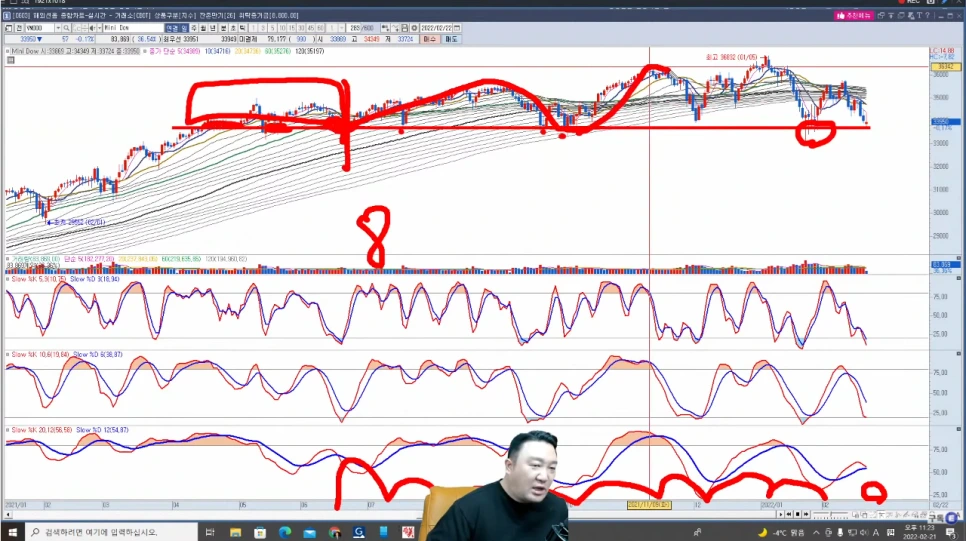Click the help question mark icon
Image resolution: width=966 pixels, height=541 pixels.
[x=927, y=15]
